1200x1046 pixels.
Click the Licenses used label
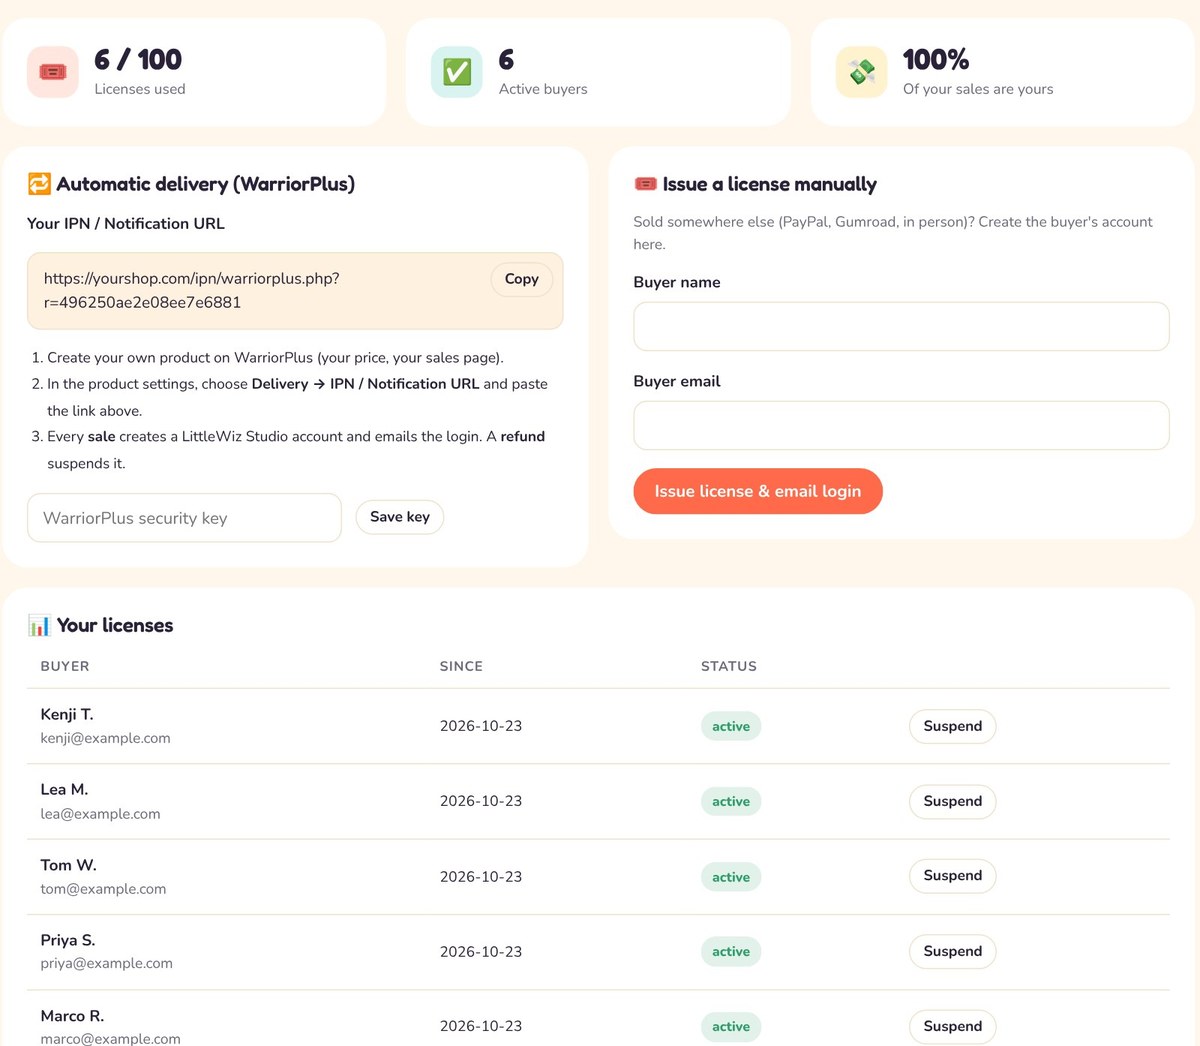(x=140, y=89)
